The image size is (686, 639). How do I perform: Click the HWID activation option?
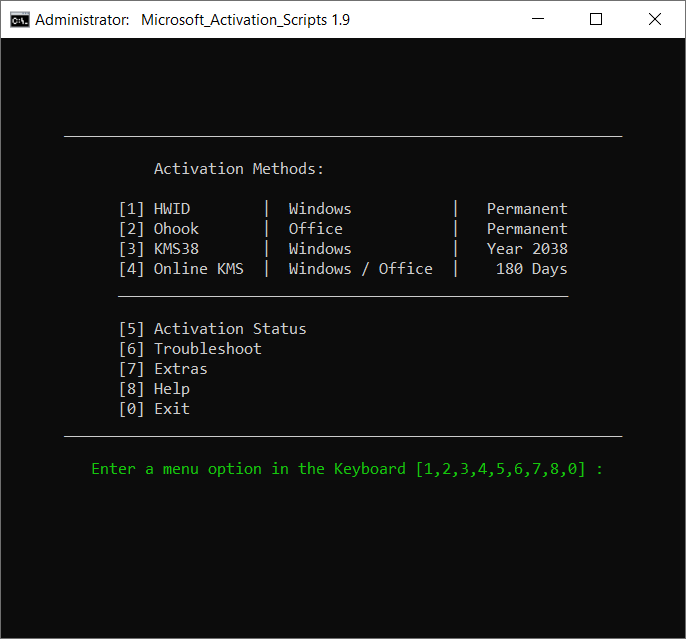tap(171, 209)
